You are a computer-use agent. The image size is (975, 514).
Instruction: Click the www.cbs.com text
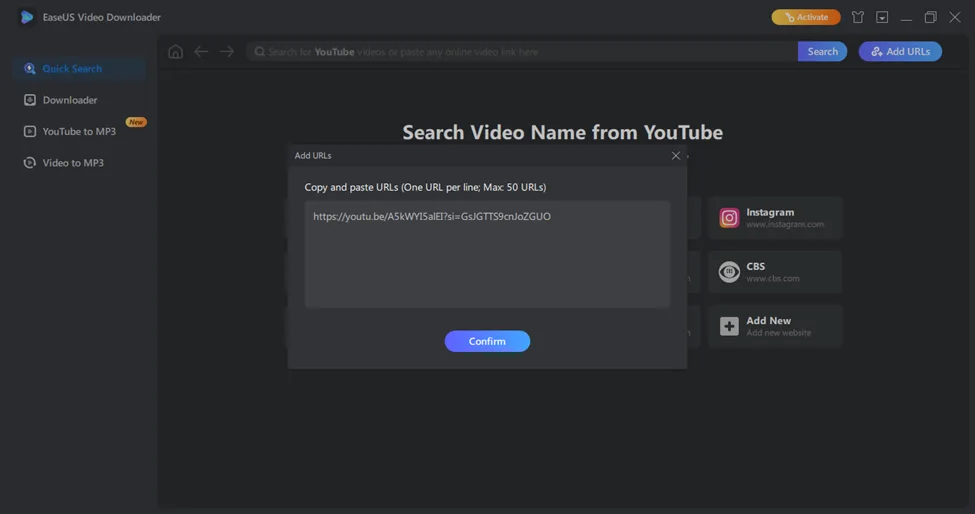773,278
